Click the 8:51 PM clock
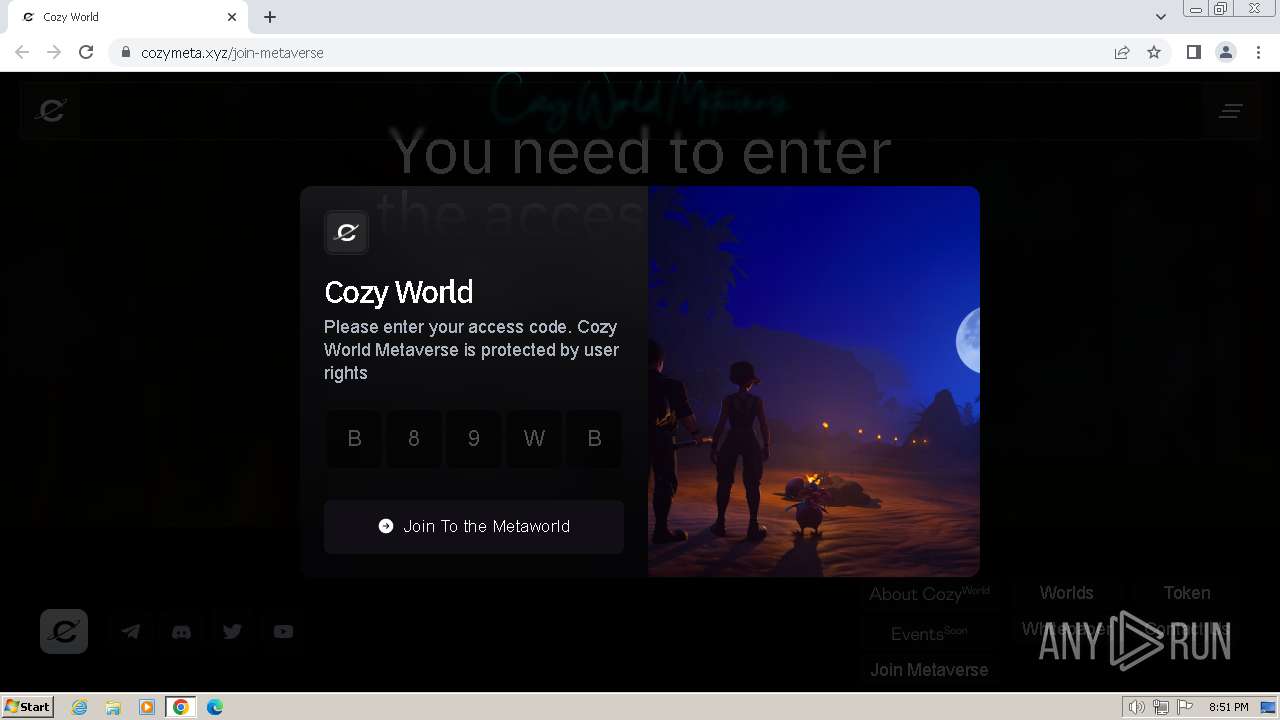This screenshot has width=1280, height=720. tap(1228, 707)
